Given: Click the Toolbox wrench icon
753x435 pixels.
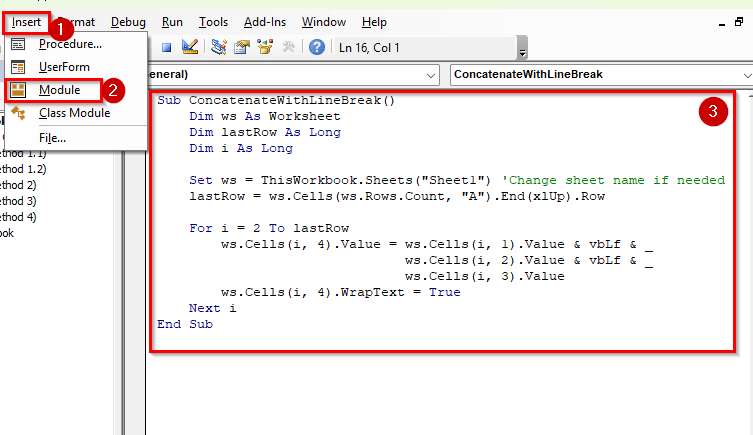Looking at the screenshot, I should pyautogui.click(x=289, y=47).
